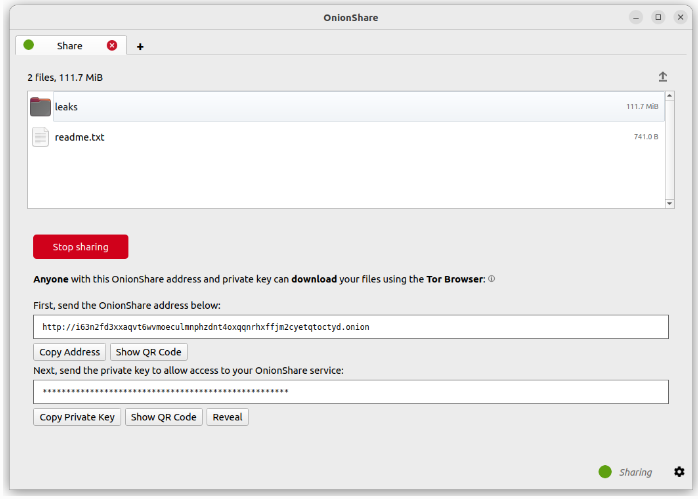
Task: Click the file list scrollbar up arrow
Action: 670,96
